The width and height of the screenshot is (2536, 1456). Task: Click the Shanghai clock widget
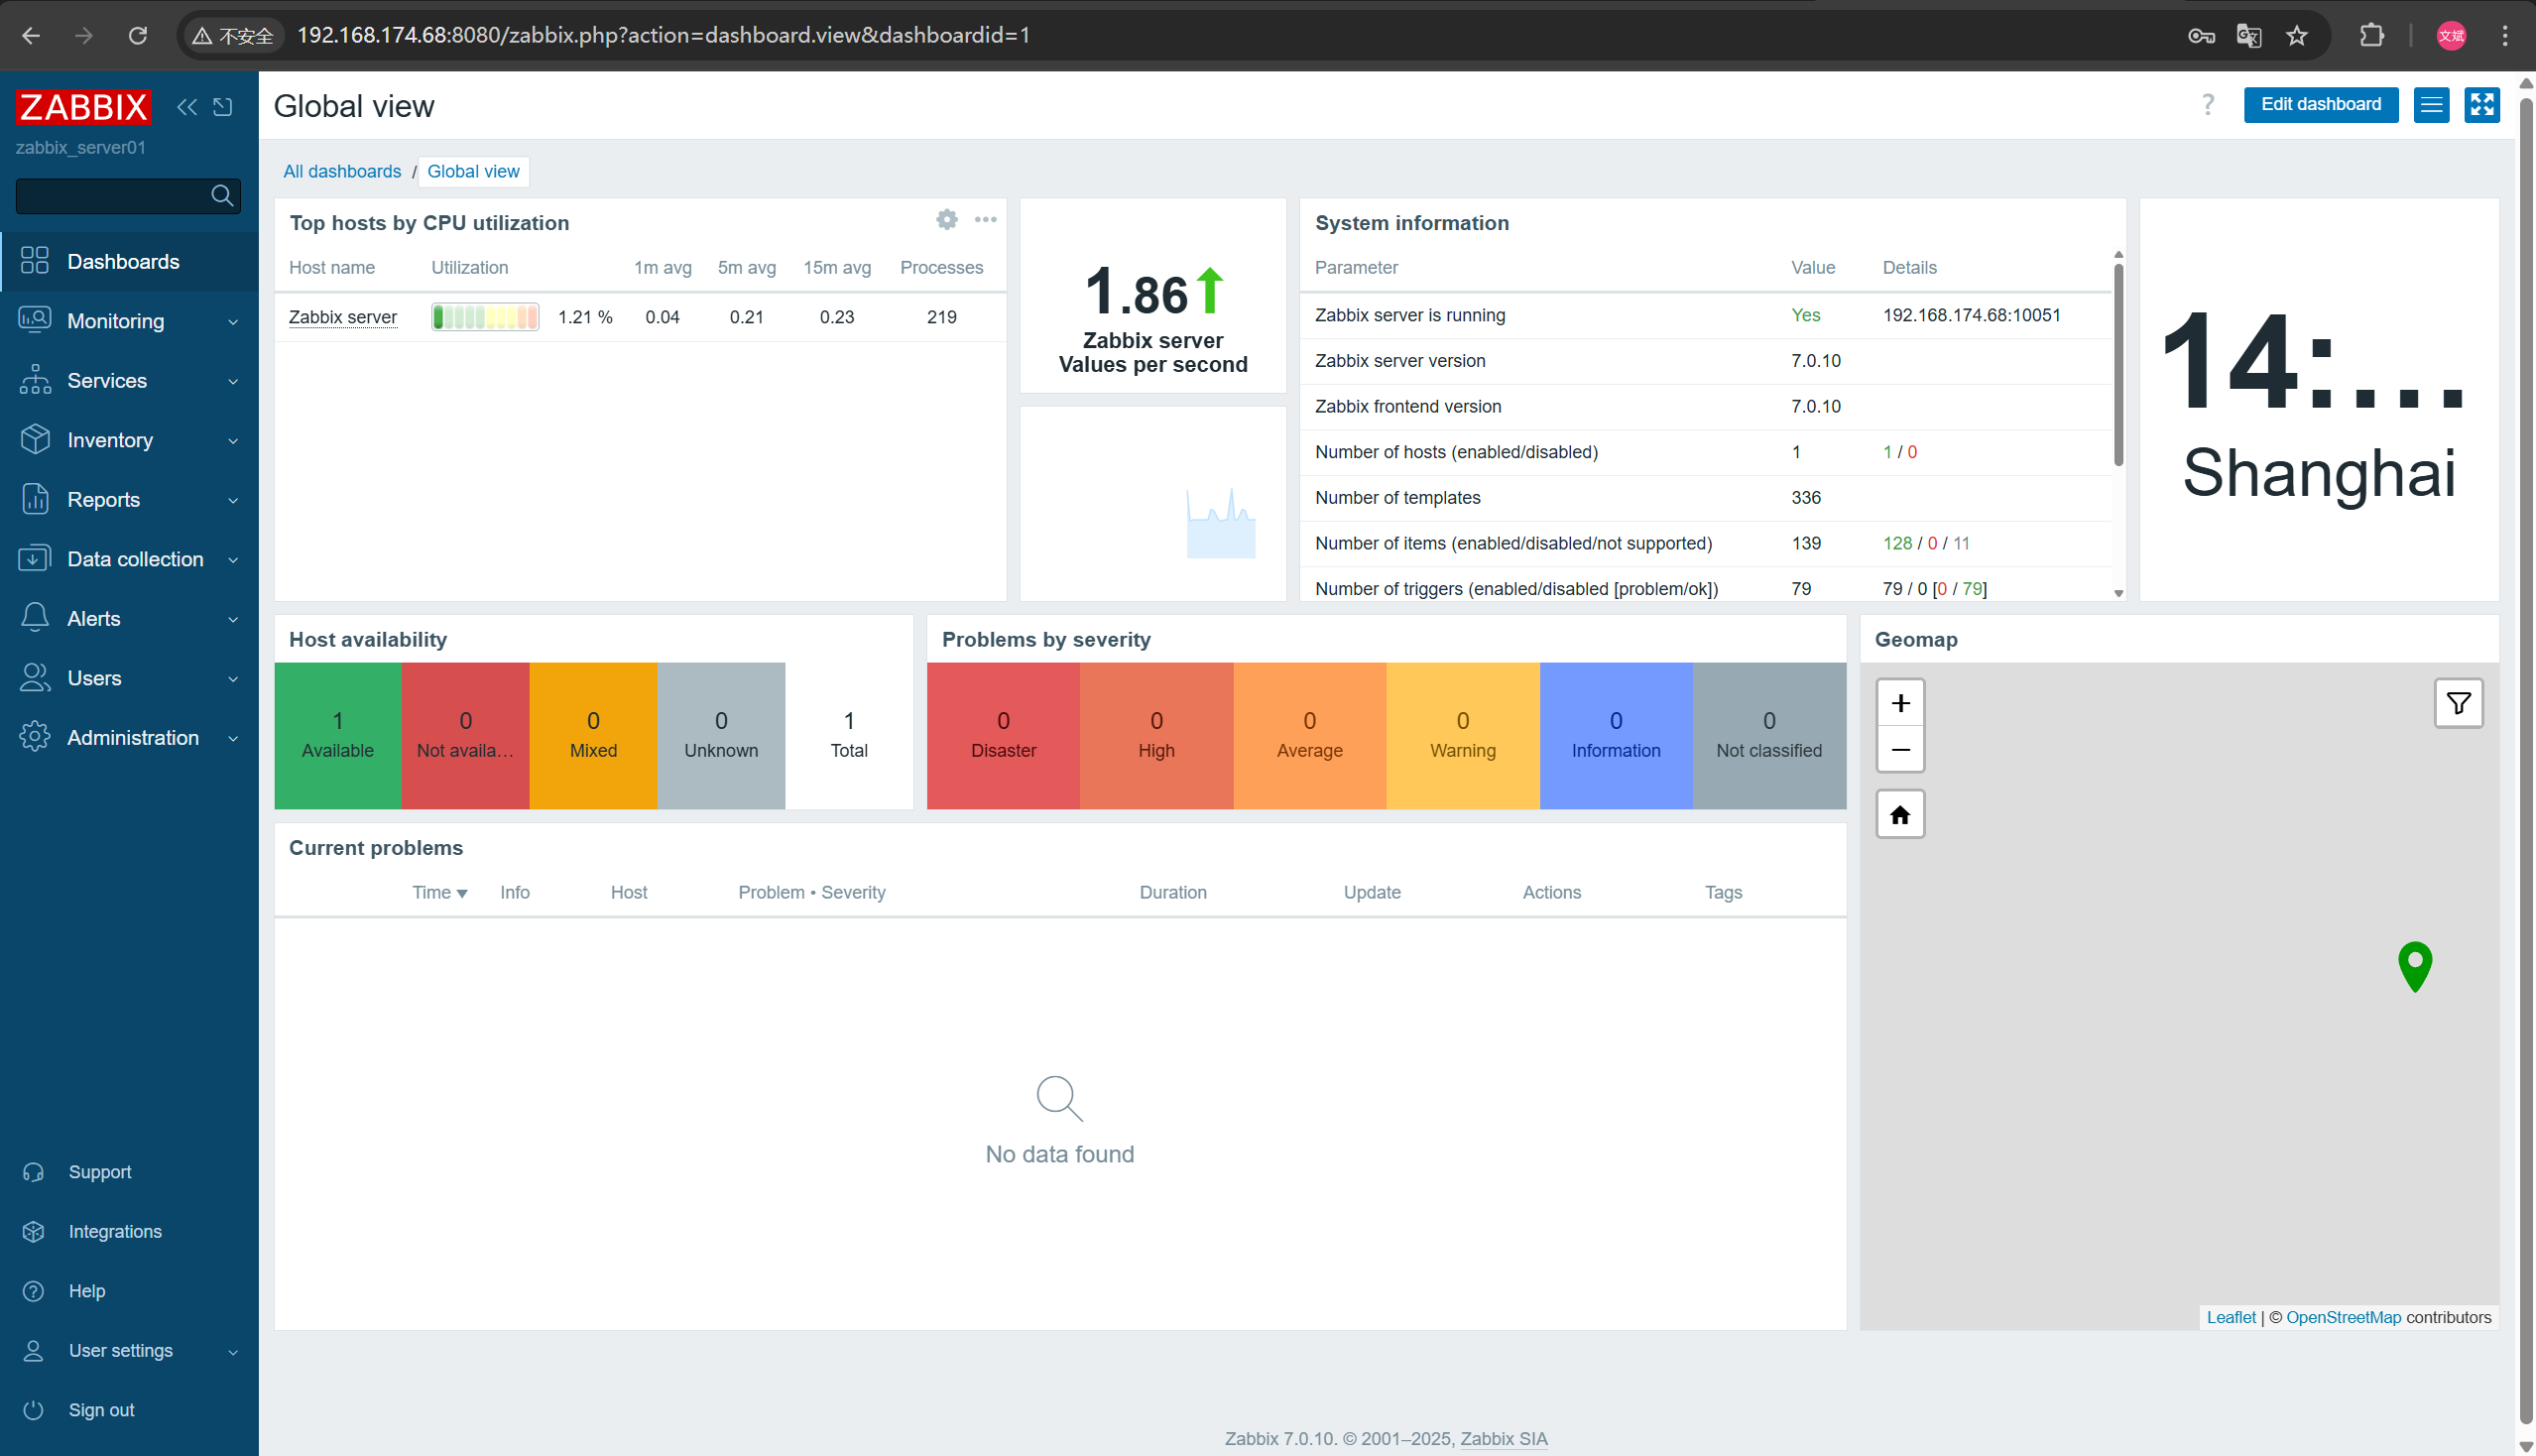(2318, 400)
